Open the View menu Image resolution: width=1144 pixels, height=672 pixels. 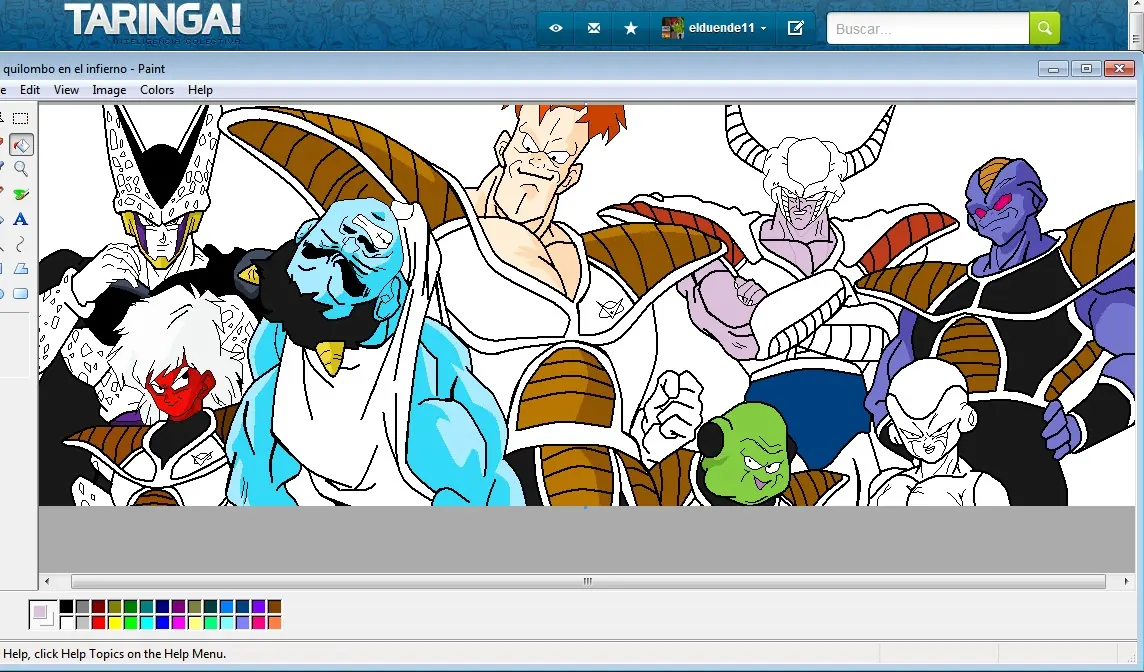pyautogui.click(x=66, y=90)
